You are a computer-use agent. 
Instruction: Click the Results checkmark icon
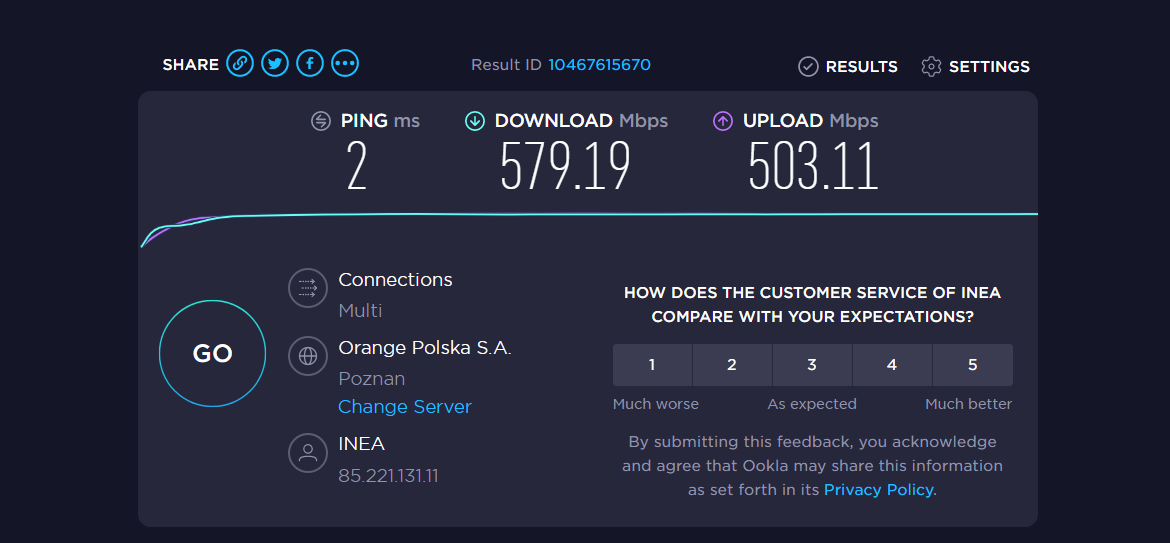click(808, 66)
